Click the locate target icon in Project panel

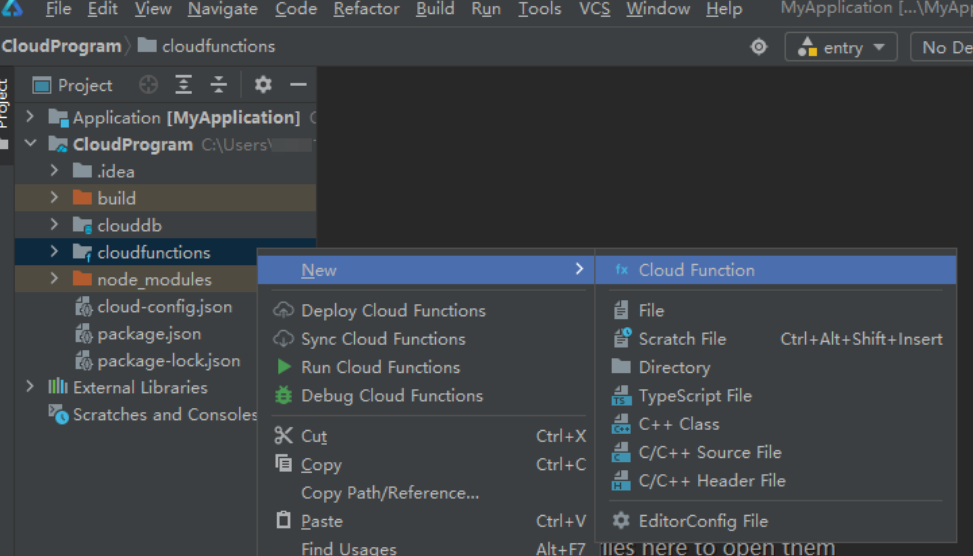point(148,85)
